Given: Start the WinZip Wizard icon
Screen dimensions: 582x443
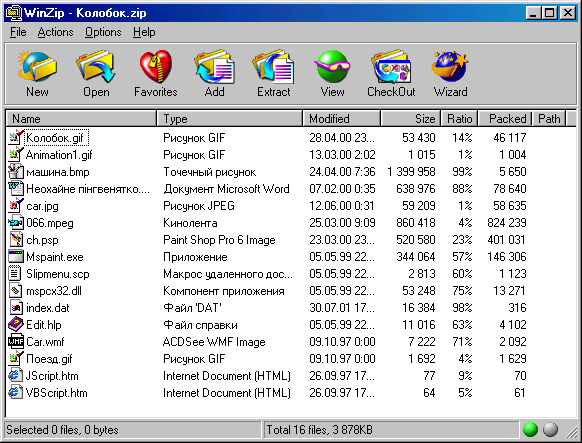Looking at the screenshot, I should 450,73.
